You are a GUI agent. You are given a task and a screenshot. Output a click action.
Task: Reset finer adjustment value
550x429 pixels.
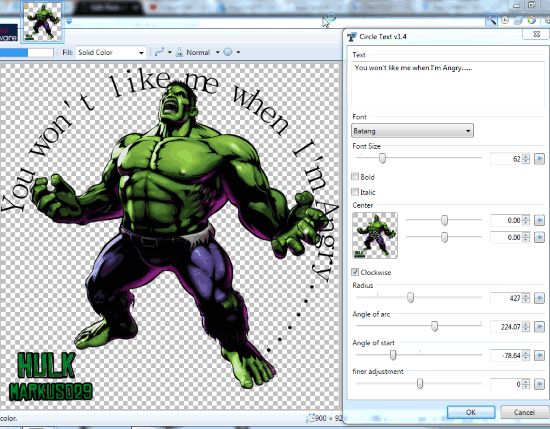pos(539,384)
